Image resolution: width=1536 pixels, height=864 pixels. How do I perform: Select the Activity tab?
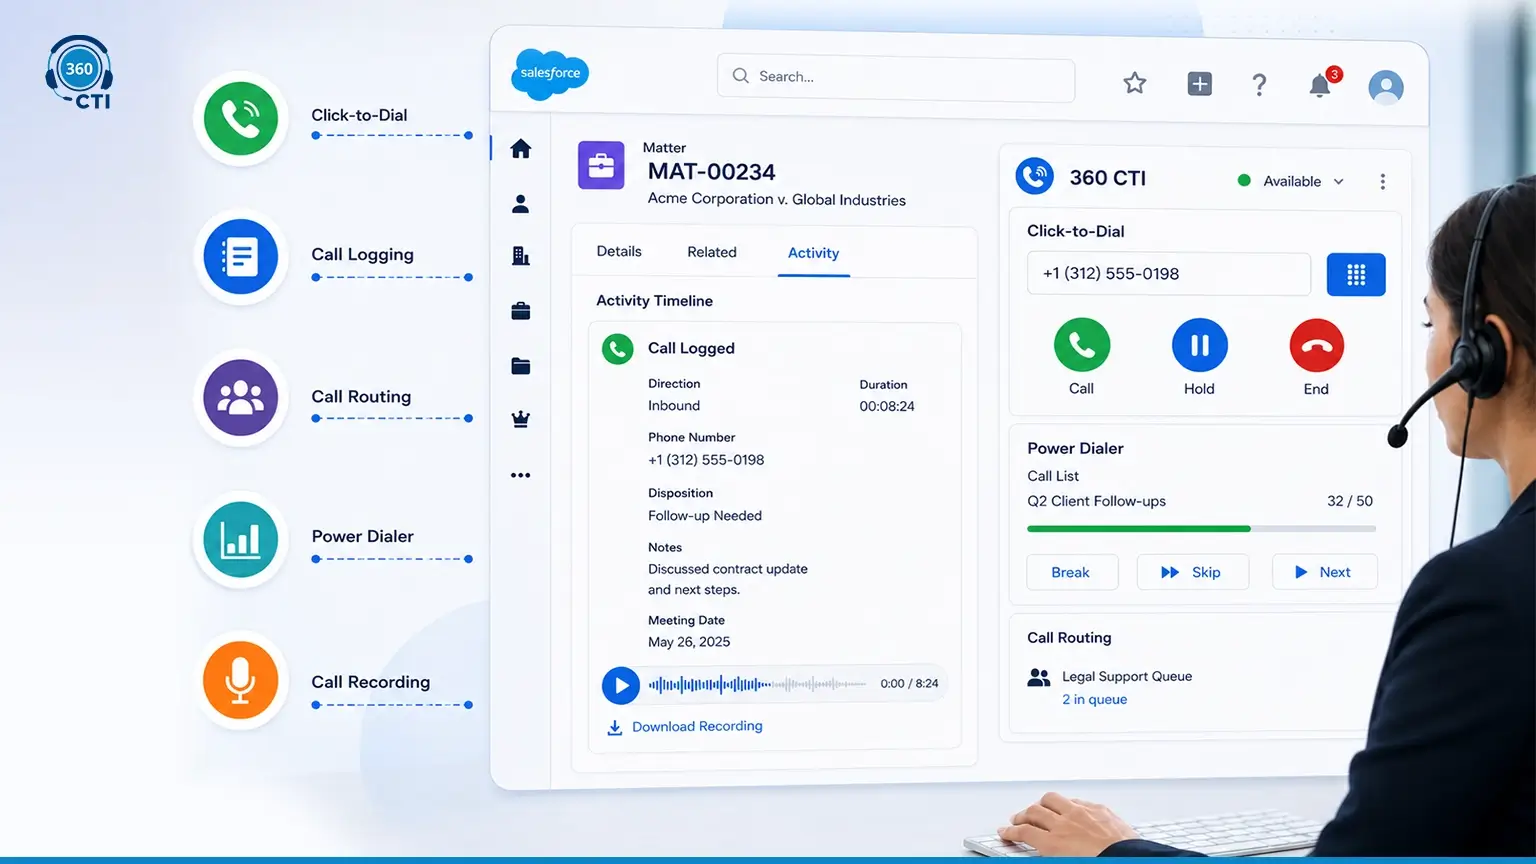pos(813,254)
